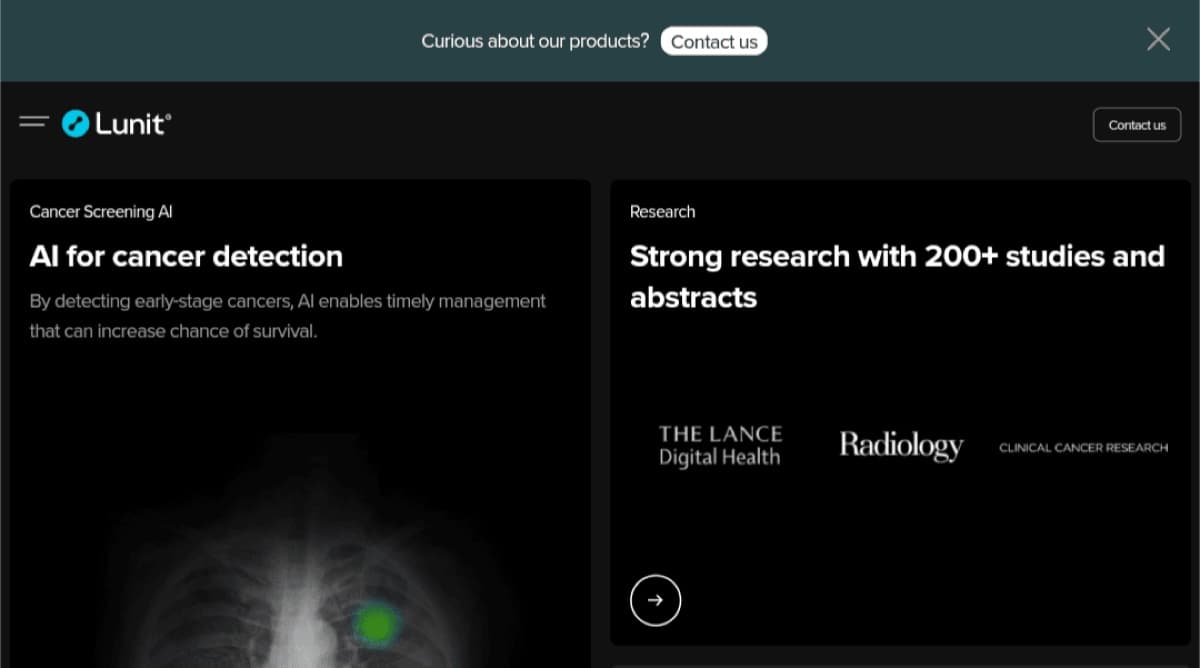The height and width of the screenshot is (668, 1200).
Task: Click Contact us in the top banner
Action: click(714, 41)
